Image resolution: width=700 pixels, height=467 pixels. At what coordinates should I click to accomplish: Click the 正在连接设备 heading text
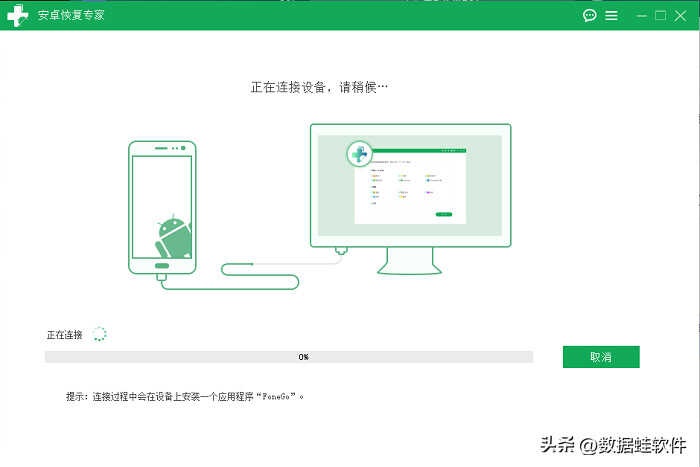(318, 88)
